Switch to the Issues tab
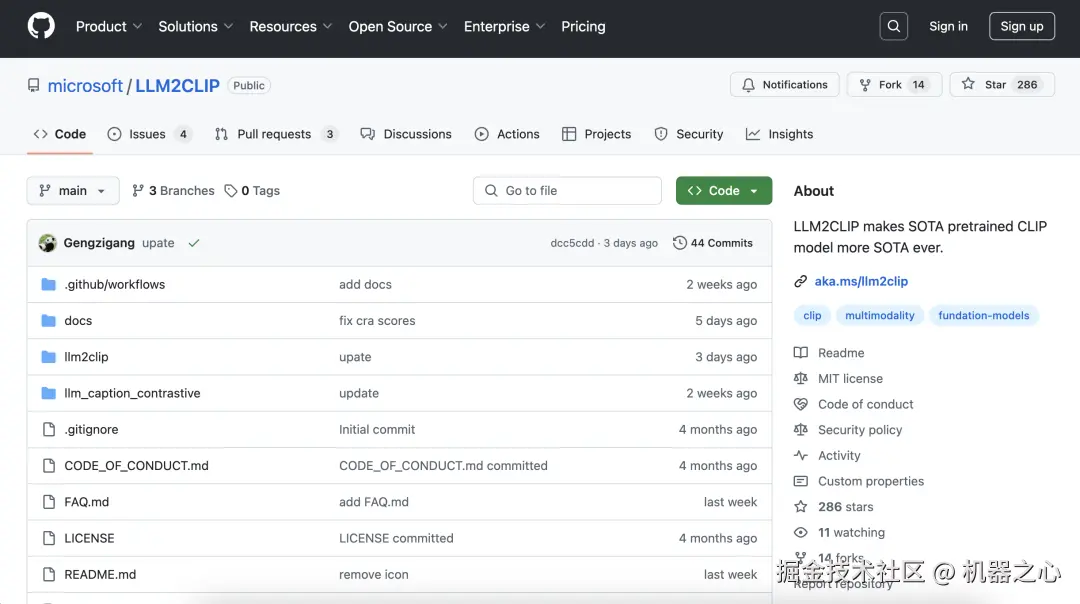Image resolution: width=1080 pixels, height=604 pixels. coord(149,134)
